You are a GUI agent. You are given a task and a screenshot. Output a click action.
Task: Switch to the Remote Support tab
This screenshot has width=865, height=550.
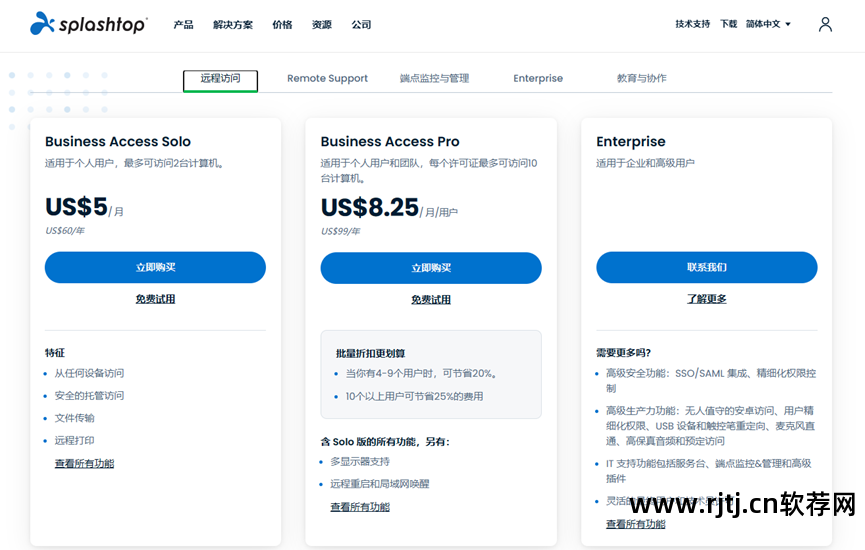[x=327, y=78]
